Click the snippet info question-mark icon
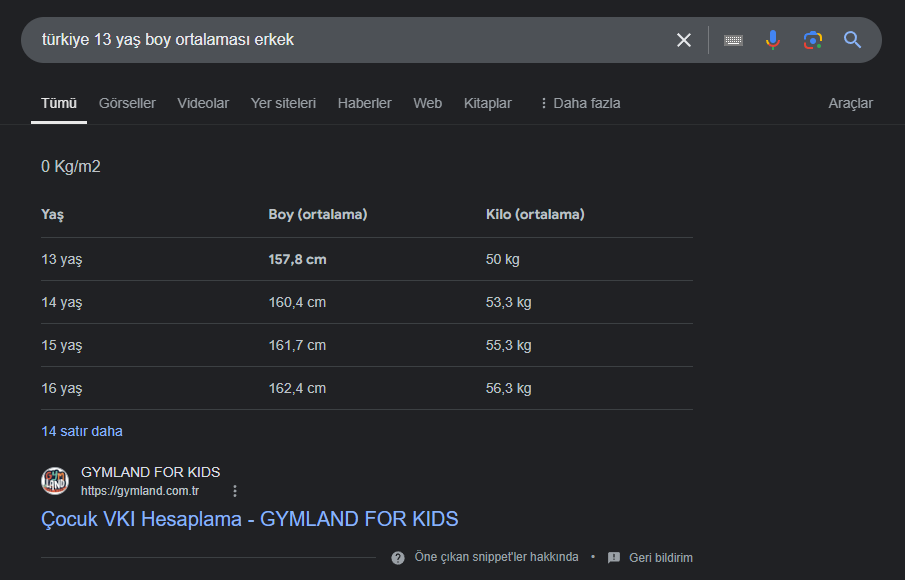 tap(398, 557)
